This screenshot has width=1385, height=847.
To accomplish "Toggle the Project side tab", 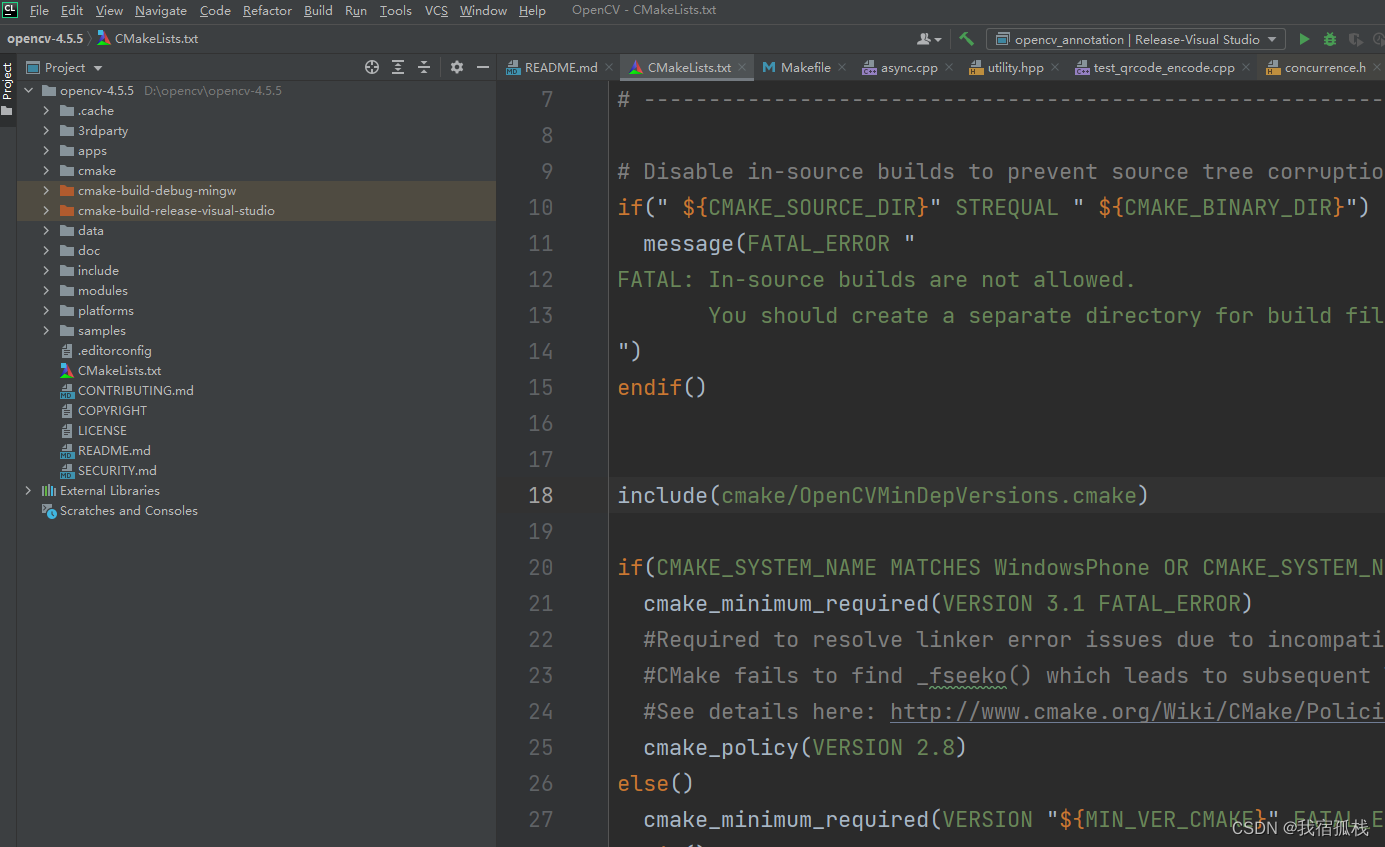I will point(7,80).
